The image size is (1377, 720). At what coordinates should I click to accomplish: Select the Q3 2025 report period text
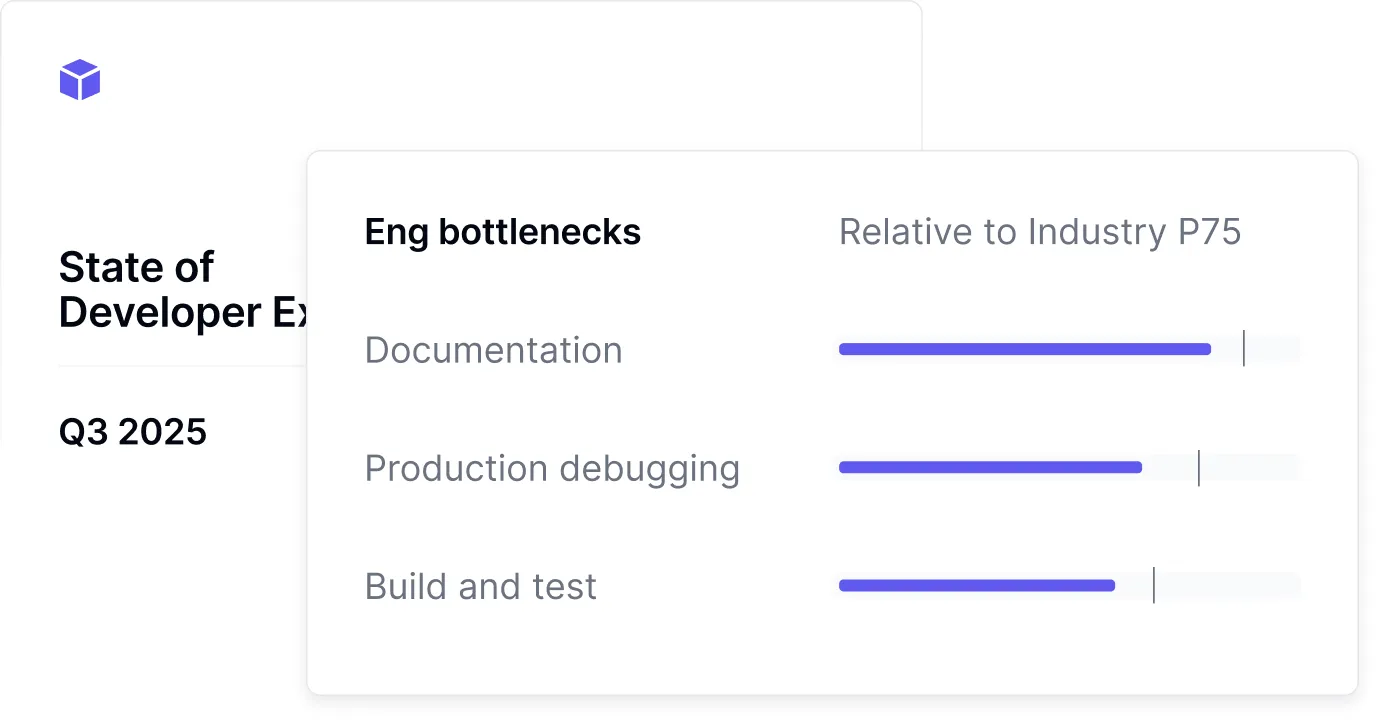133,432
